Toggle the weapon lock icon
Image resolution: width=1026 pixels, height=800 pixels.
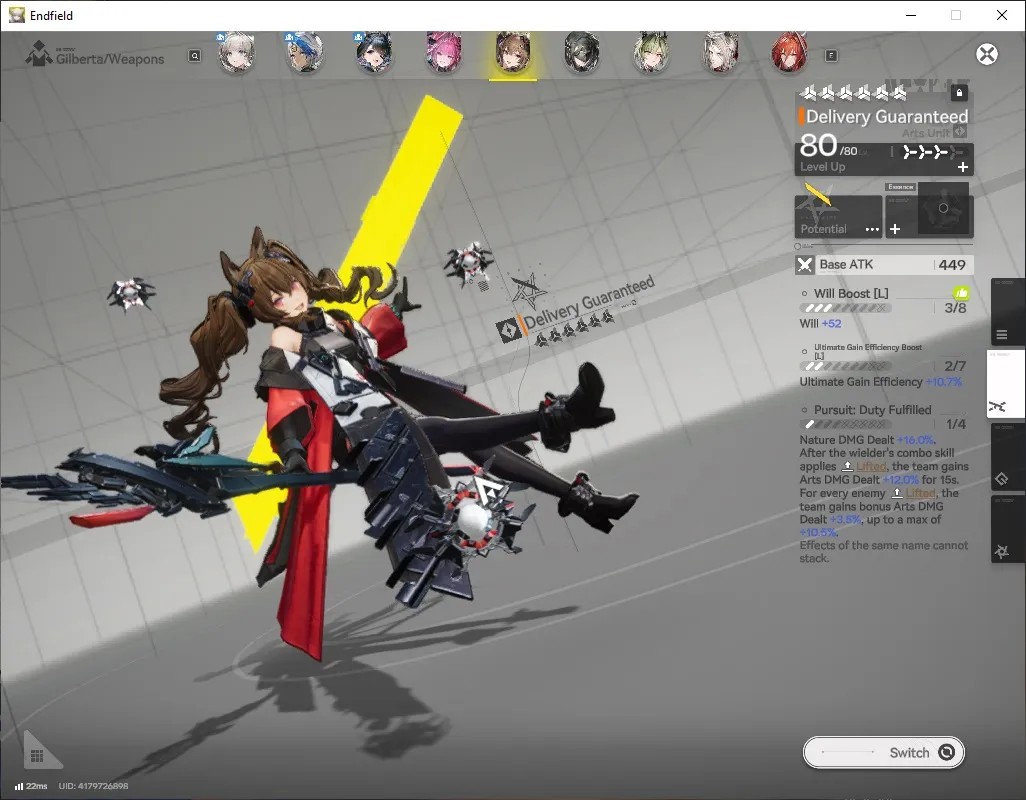(959, 93)
